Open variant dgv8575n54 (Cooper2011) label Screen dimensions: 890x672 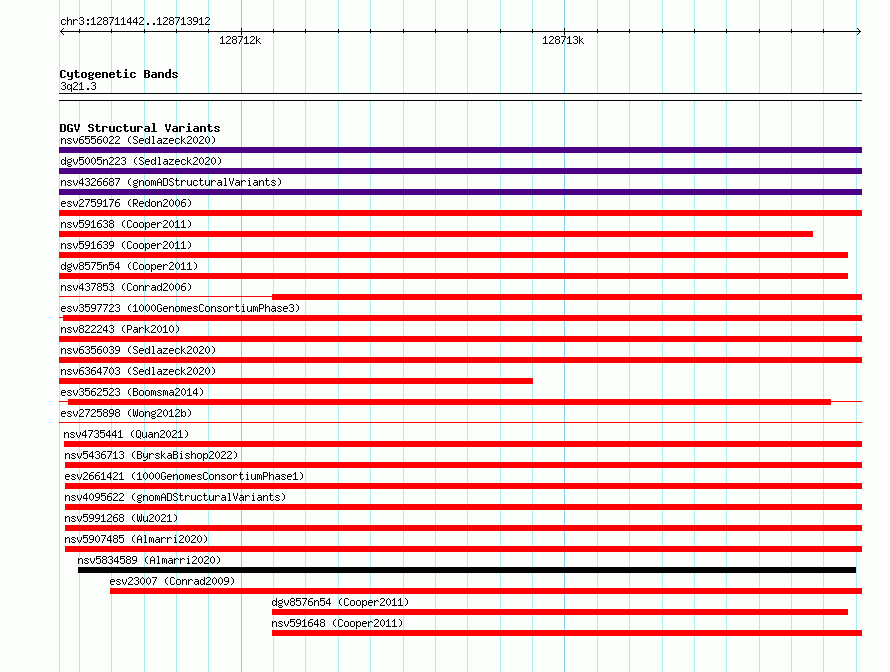coord(129,266)
